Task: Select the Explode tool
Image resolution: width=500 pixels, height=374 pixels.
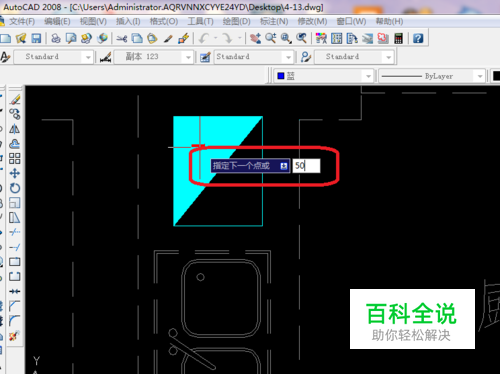Action: pos(15,336)
